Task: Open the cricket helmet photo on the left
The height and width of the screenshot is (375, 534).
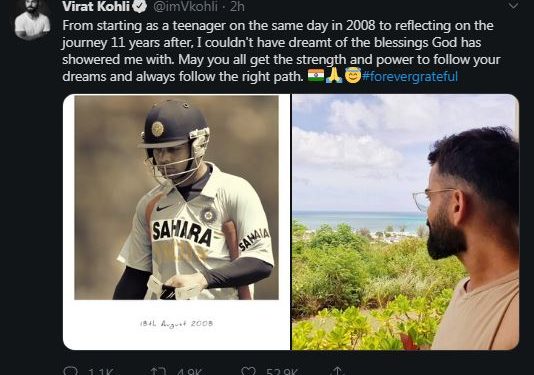Action: coord(176,222)
